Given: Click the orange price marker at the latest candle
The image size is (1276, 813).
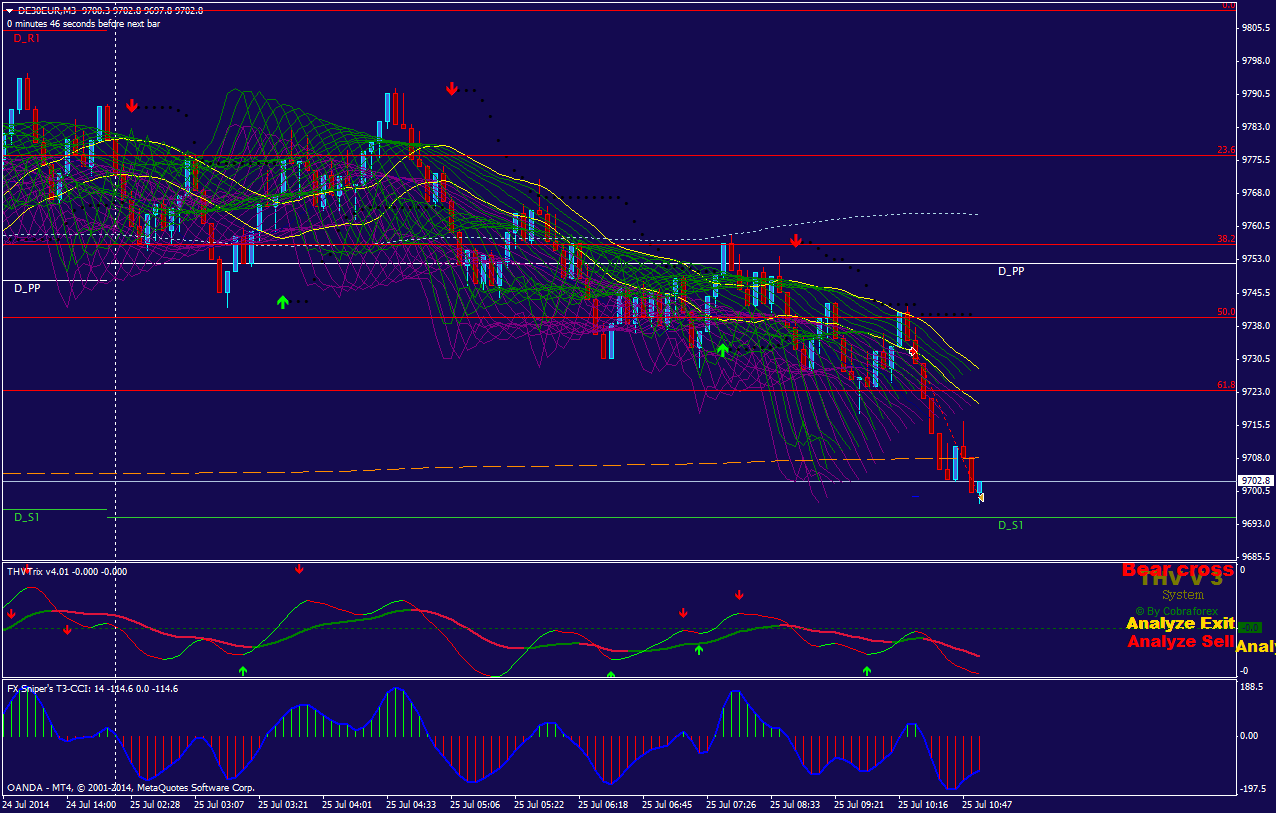Looking at the screenshot, I should tap(981, 497).
